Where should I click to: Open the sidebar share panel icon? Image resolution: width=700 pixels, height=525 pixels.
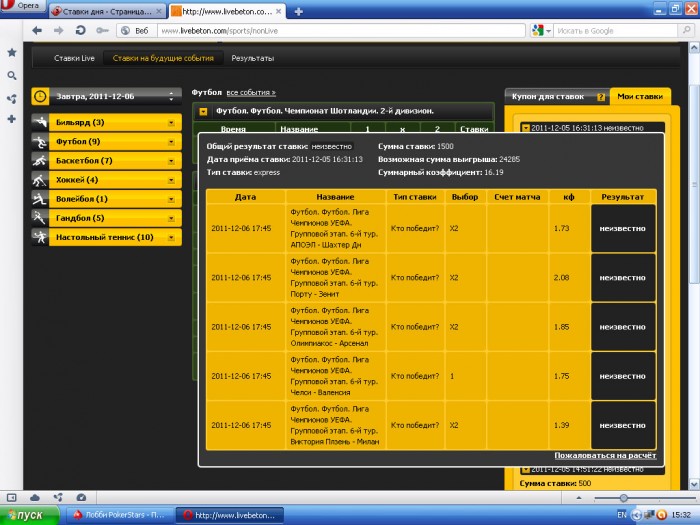coord(12,99)
